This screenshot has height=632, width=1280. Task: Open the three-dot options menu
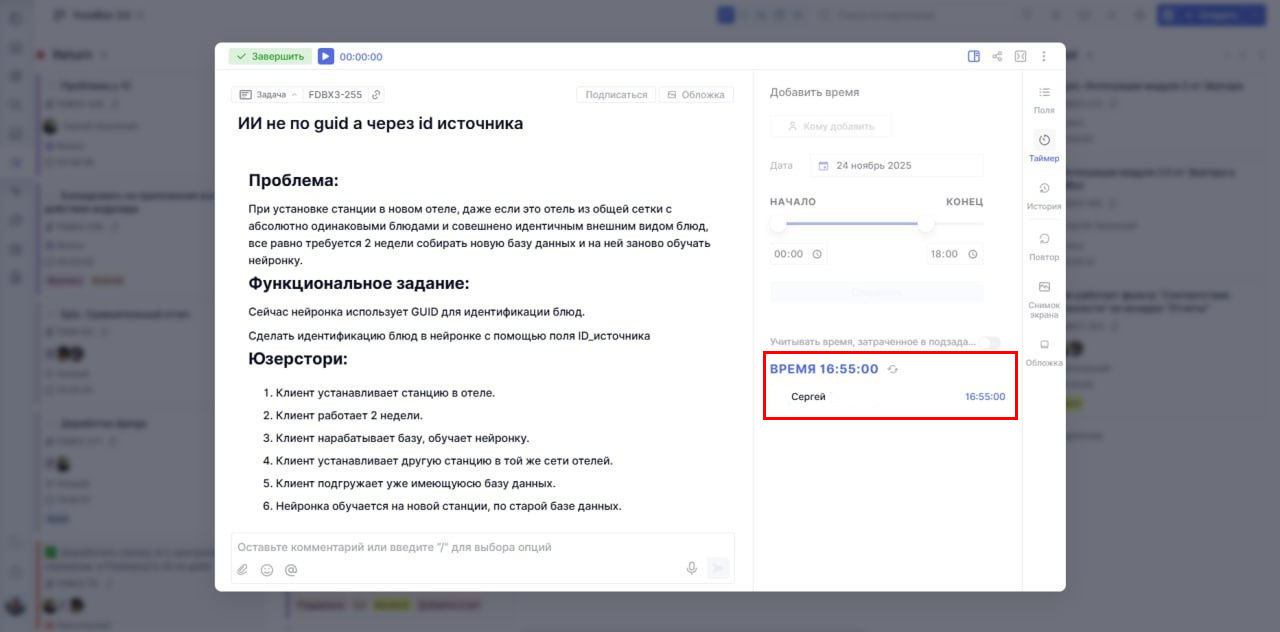tap(1043, 57)
